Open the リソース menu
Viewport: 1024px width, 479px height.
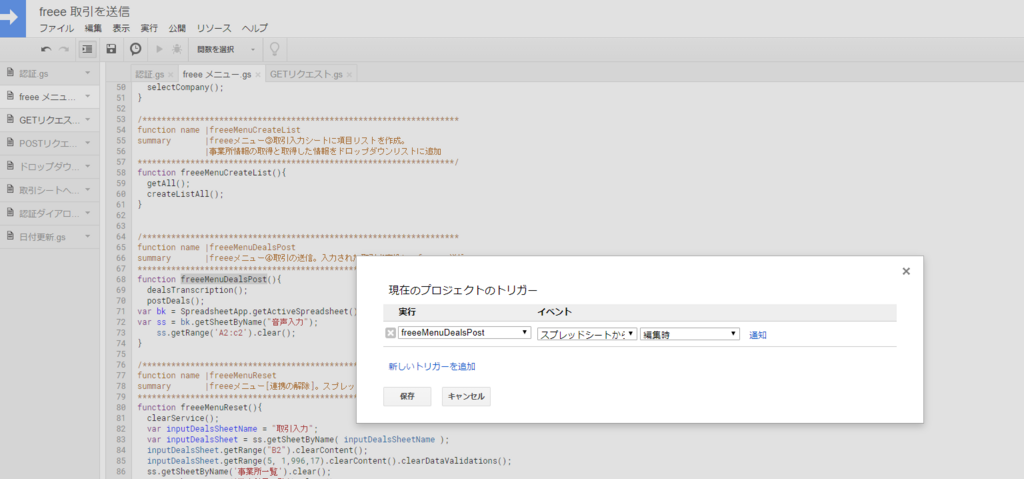coord(214,28)
